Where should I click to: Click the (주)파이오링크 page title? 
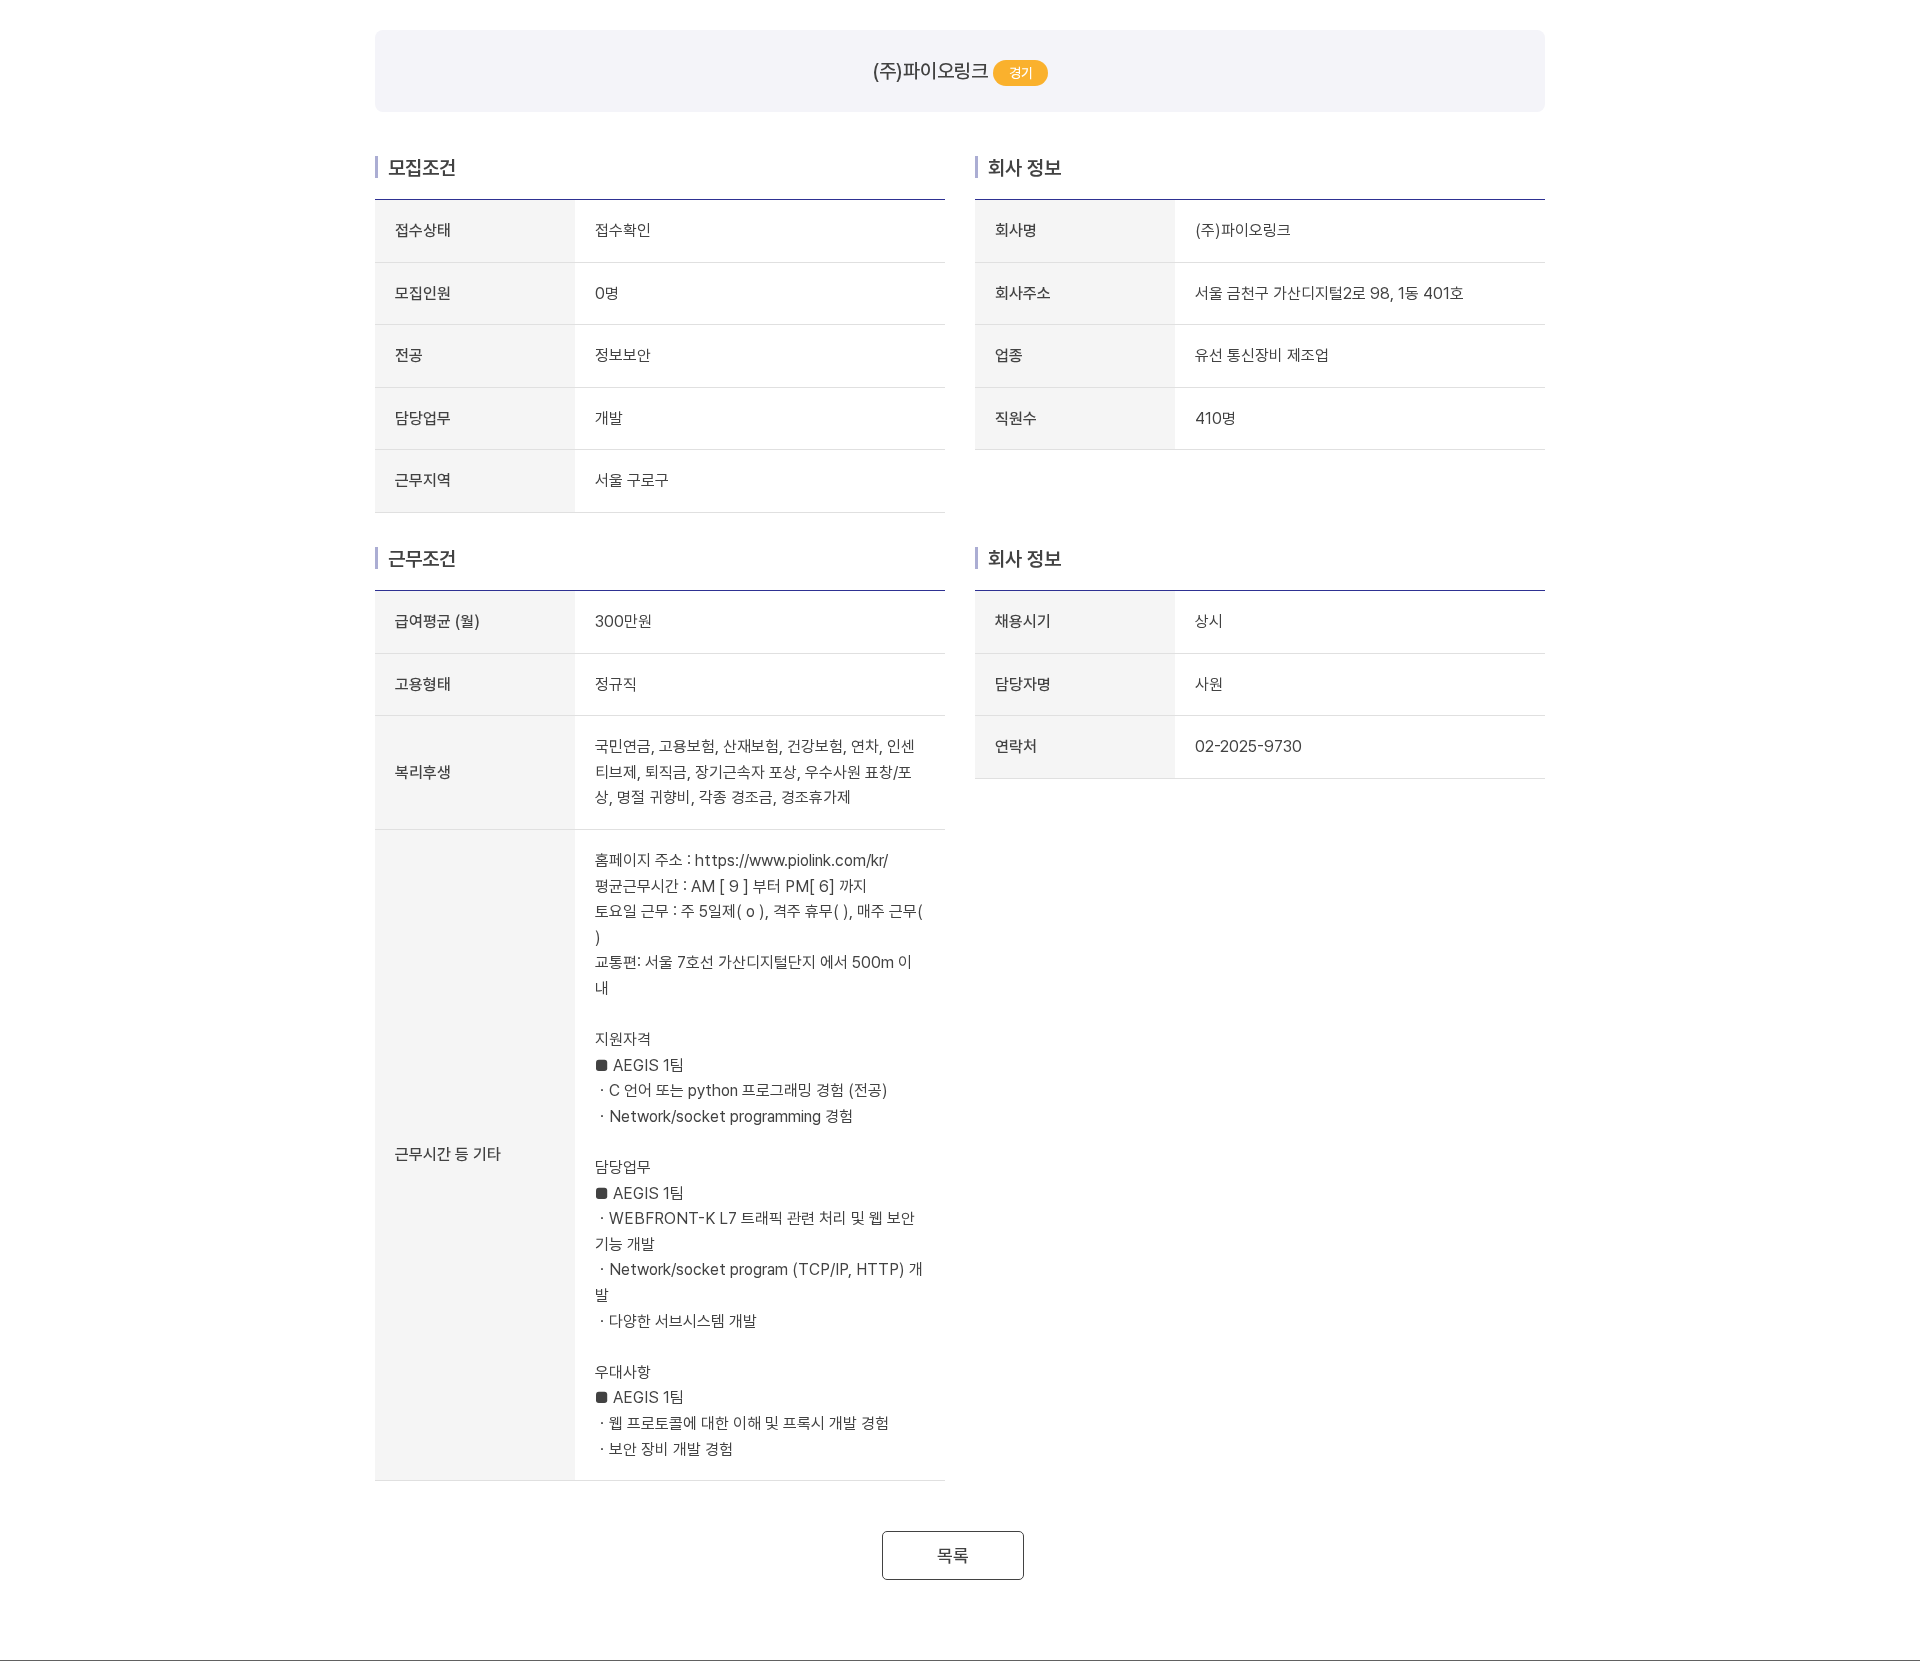[x=930, y=71]
